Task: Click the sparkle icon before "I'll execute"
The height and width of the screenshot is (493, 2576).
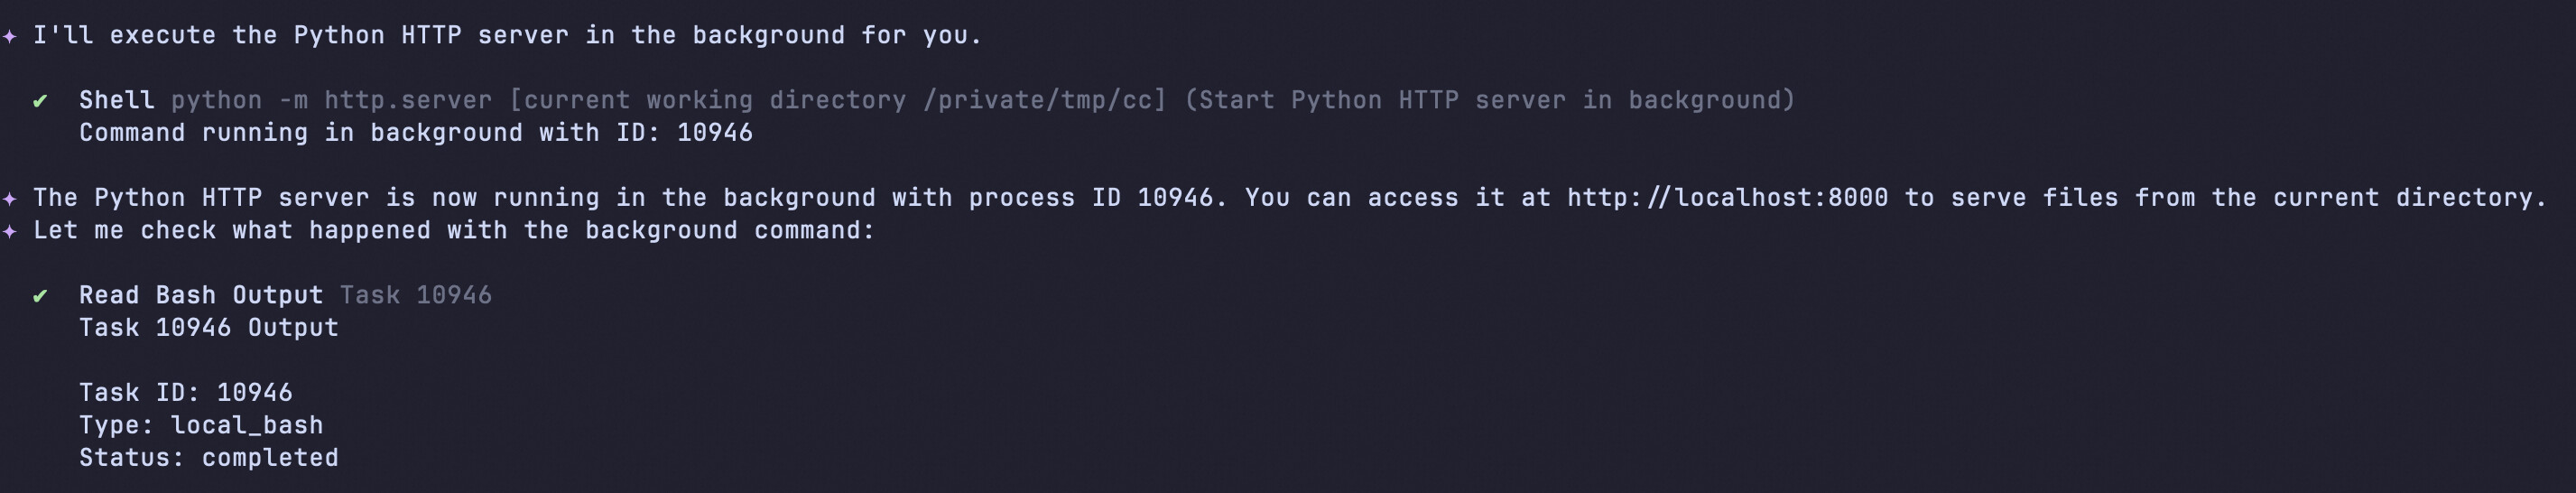Action: [x=9, y=36]
